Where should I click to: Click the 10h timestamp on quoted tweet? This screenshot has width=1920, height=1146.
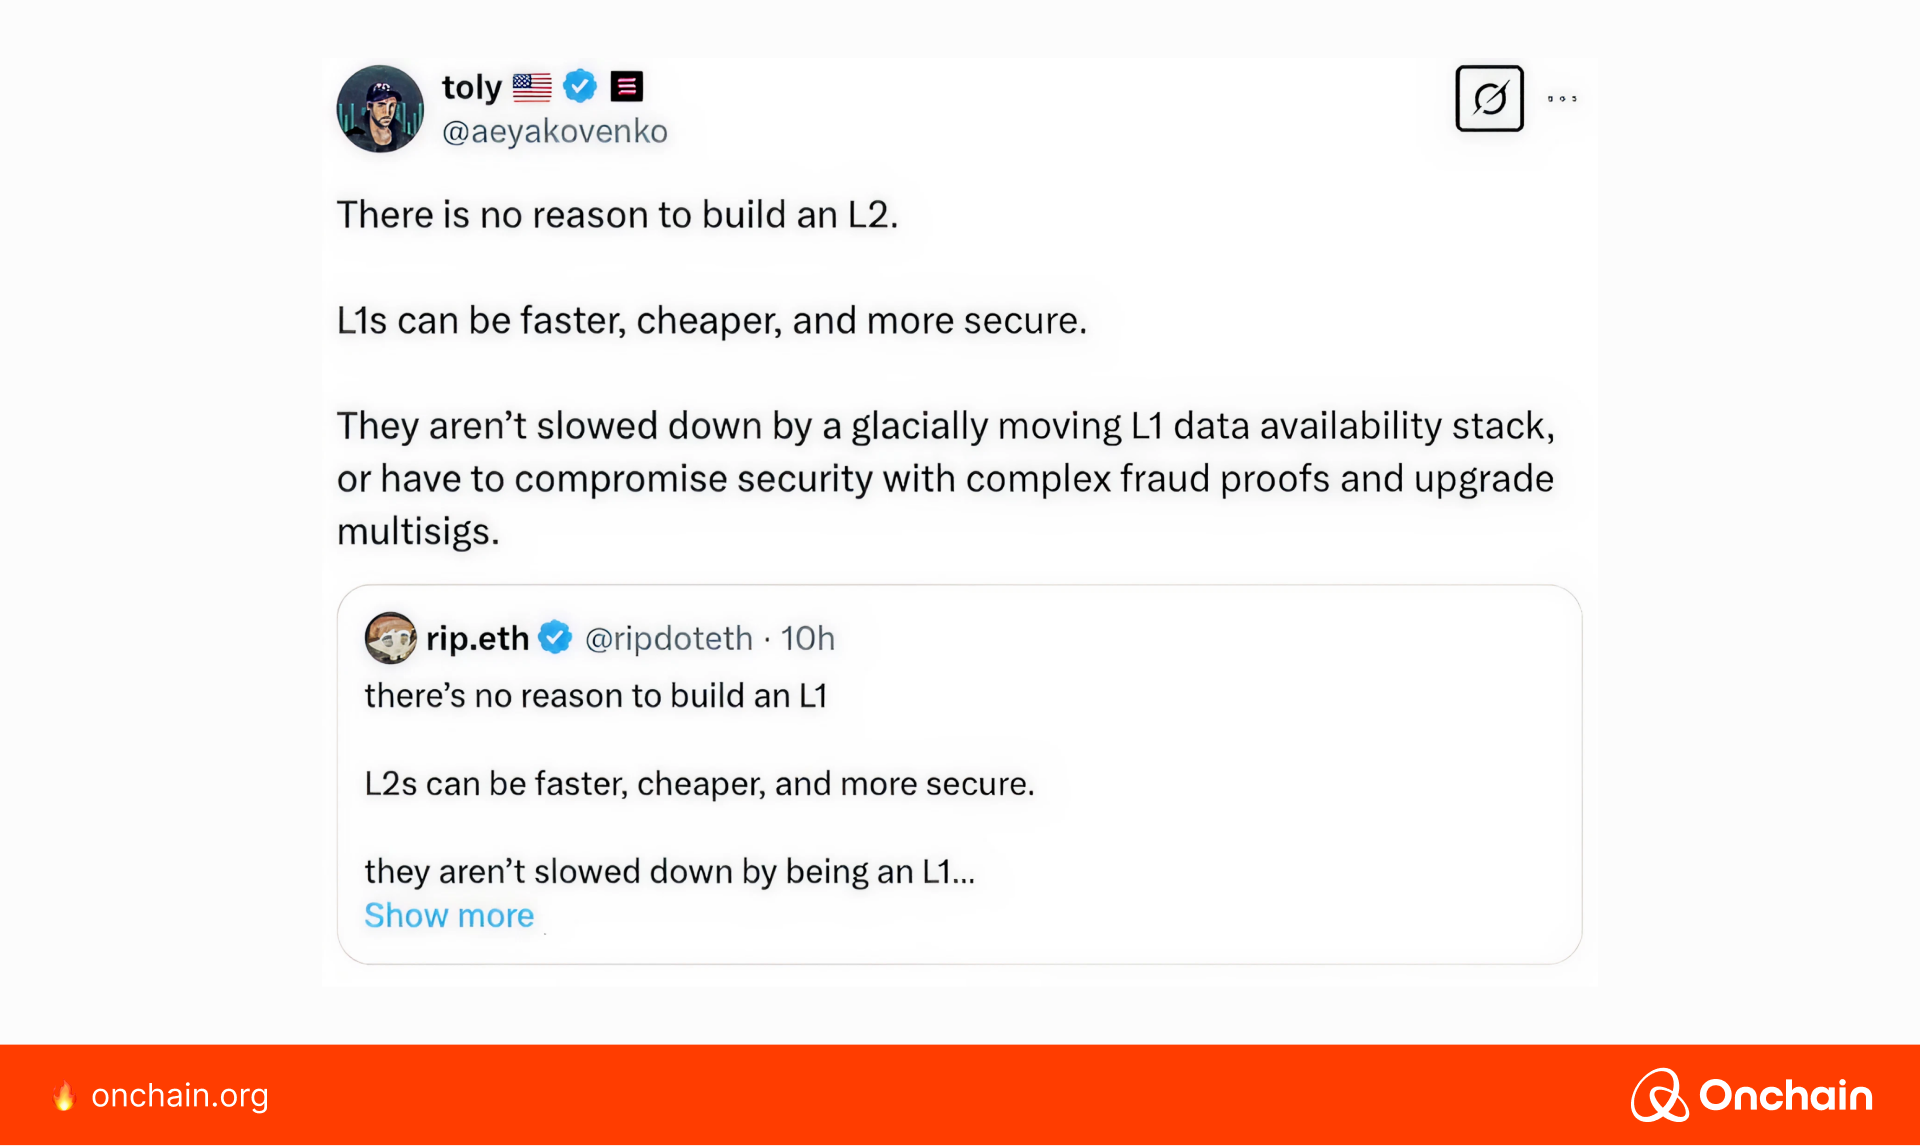(808, 638)
